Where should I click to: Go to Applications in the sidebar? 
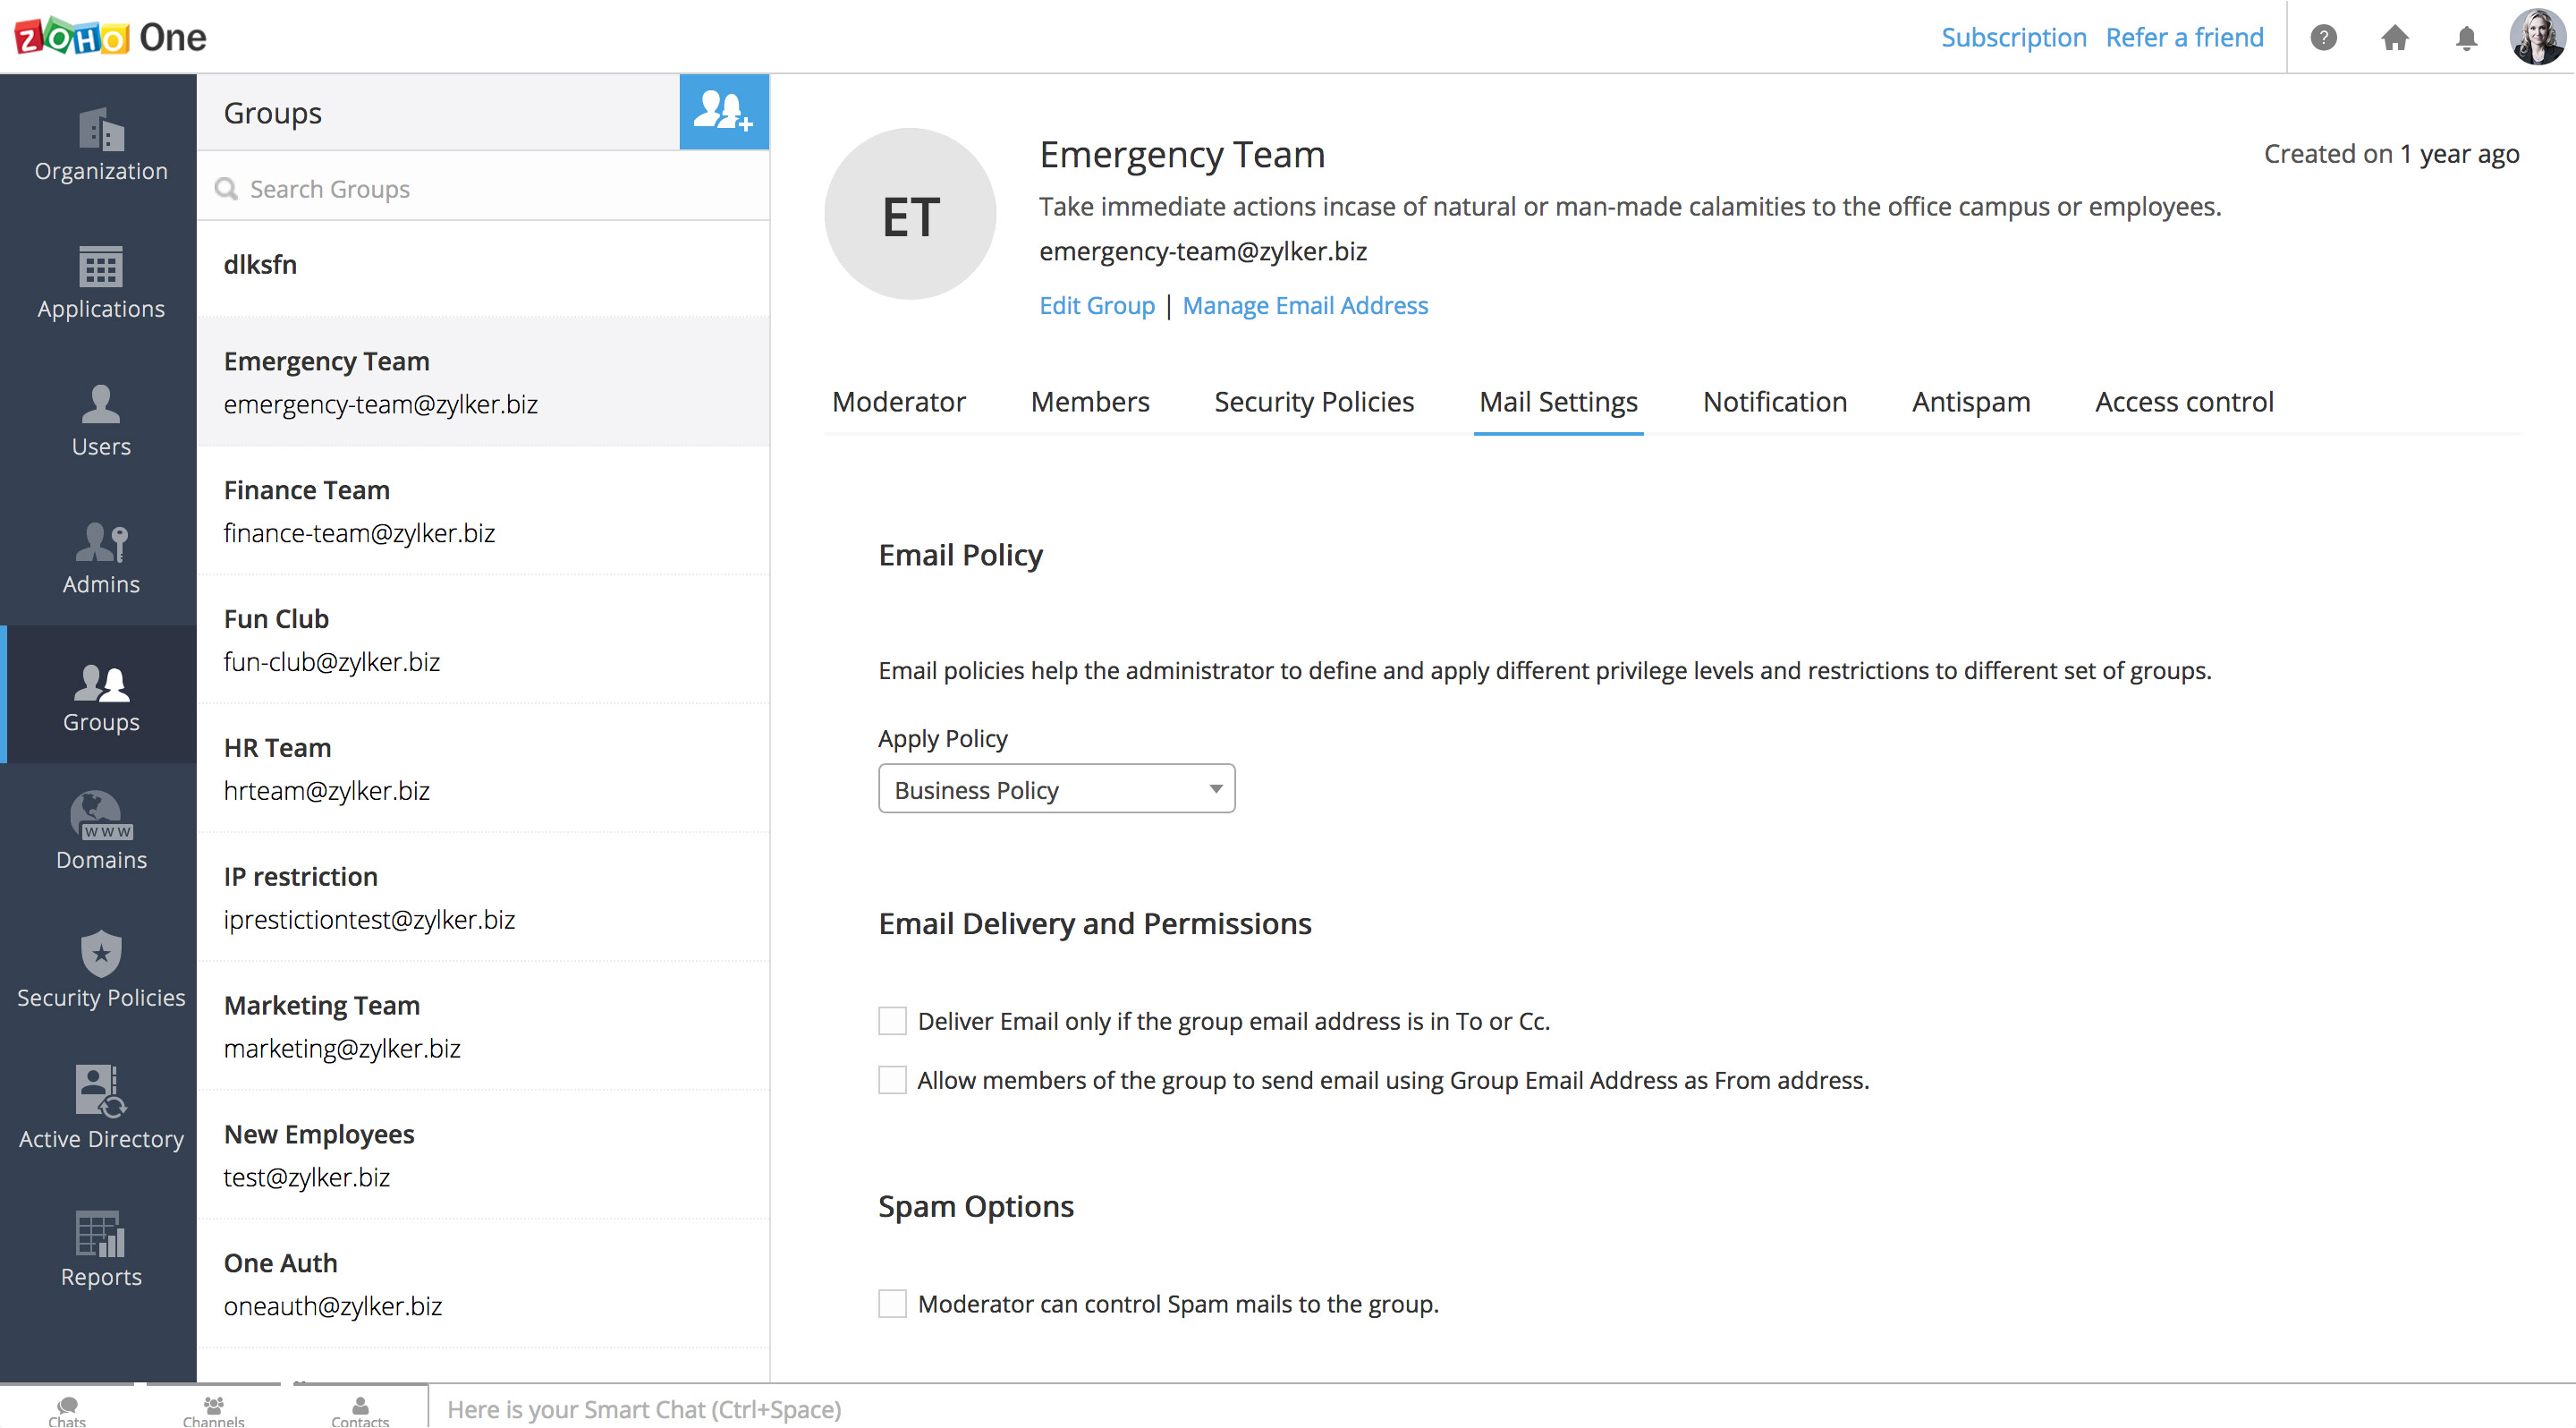coord(101,283)
